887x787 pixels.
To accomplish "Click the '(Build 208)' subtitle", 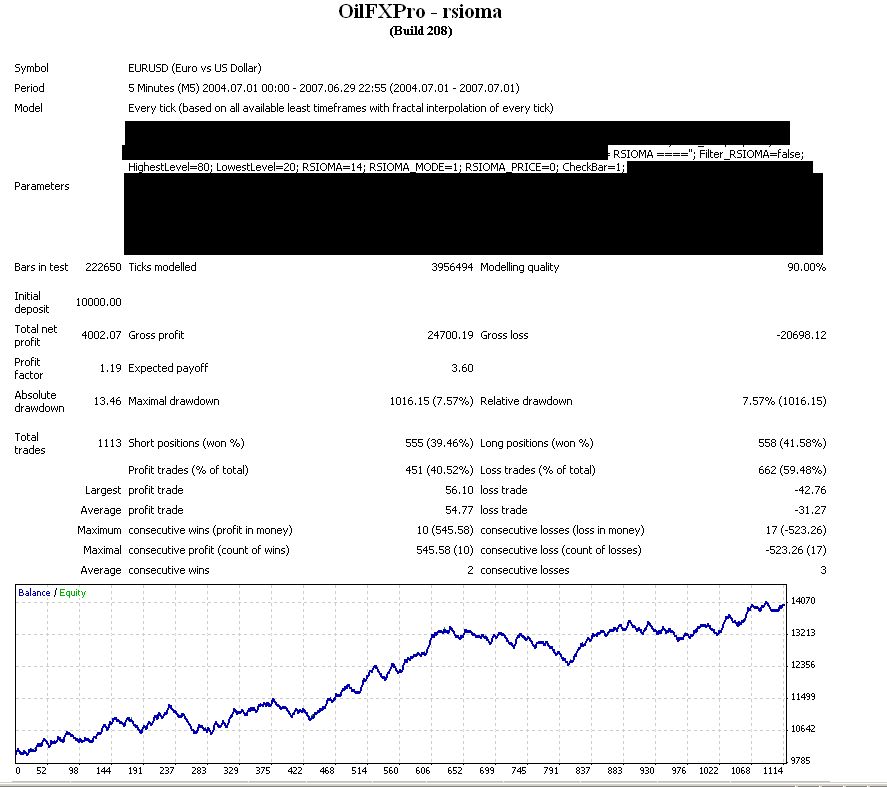I will point(421,31).
